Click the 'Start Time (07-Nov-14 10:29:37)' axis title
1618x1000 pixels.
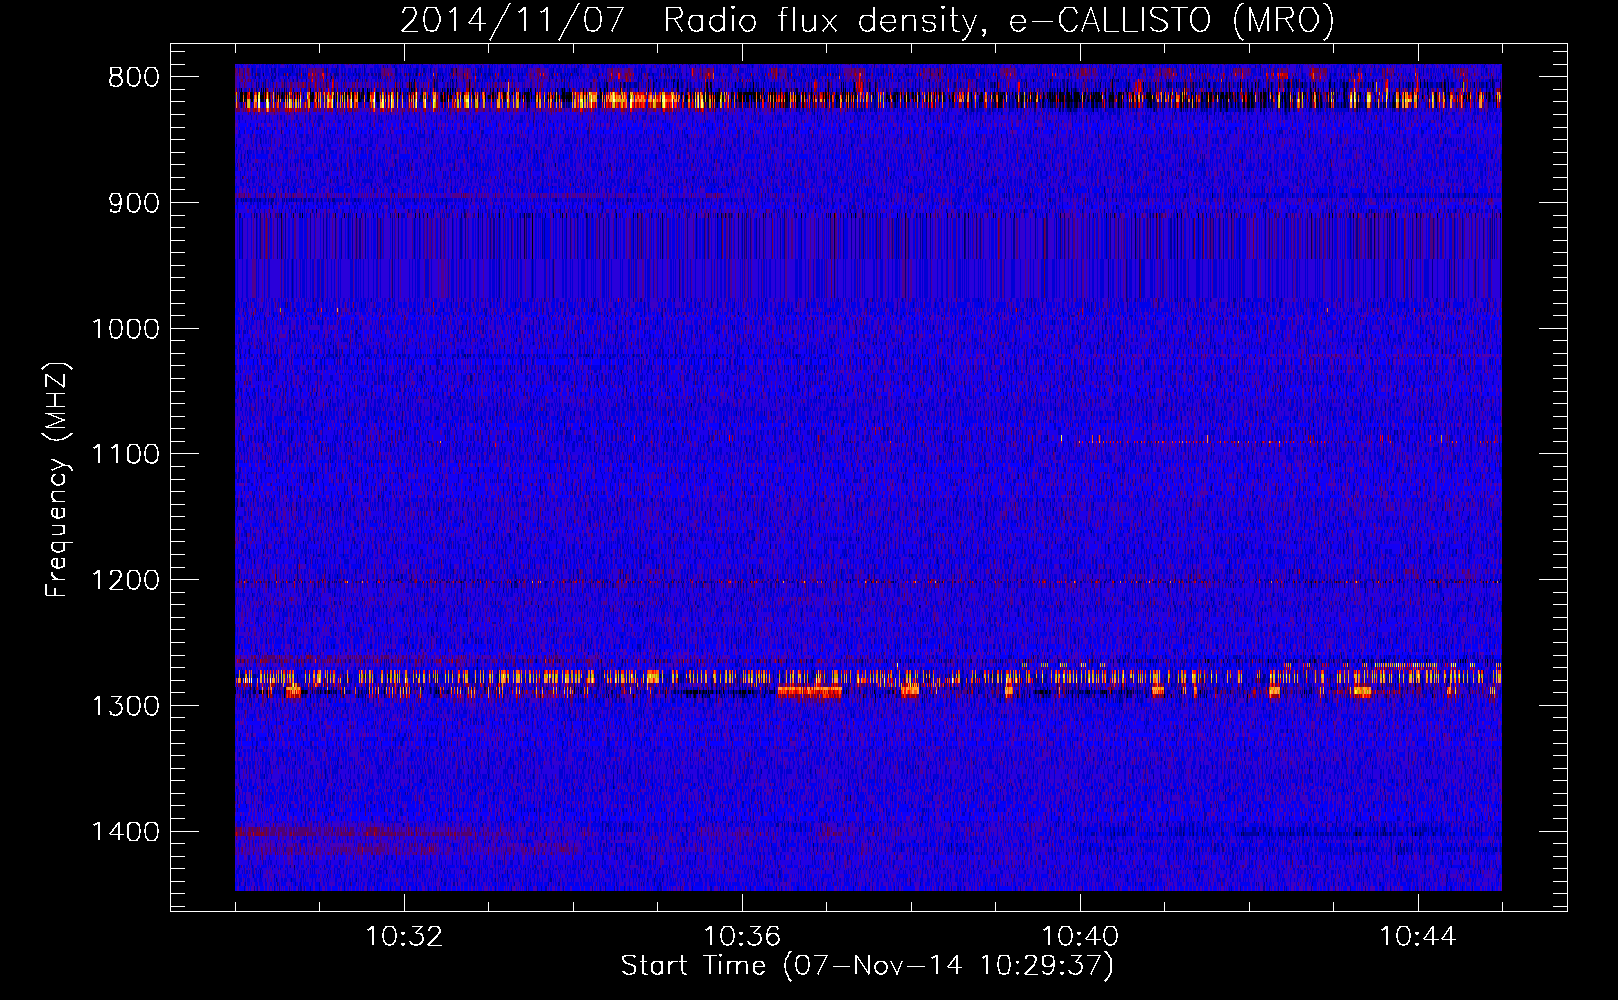tap(867, 966)
